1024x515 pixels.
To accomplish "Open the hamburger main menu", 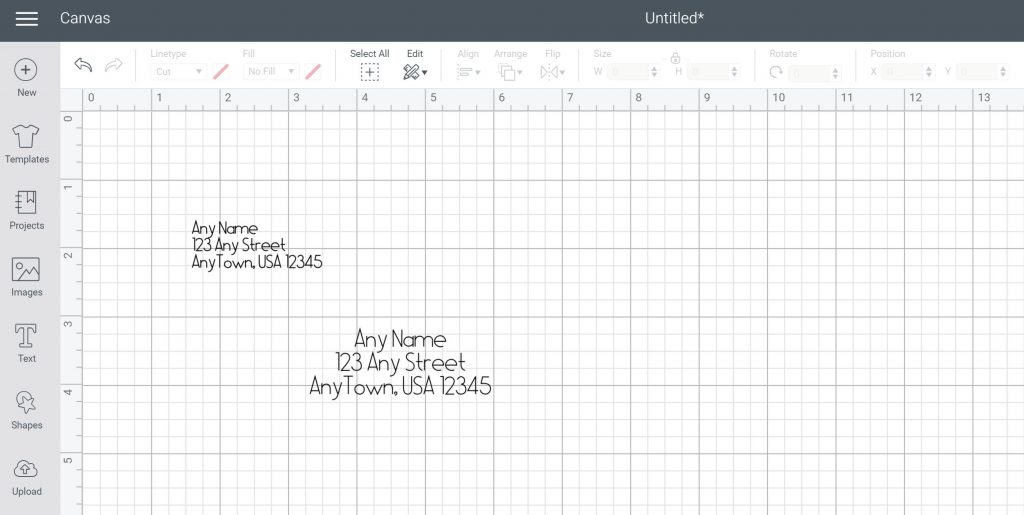I will coord(27,19).
